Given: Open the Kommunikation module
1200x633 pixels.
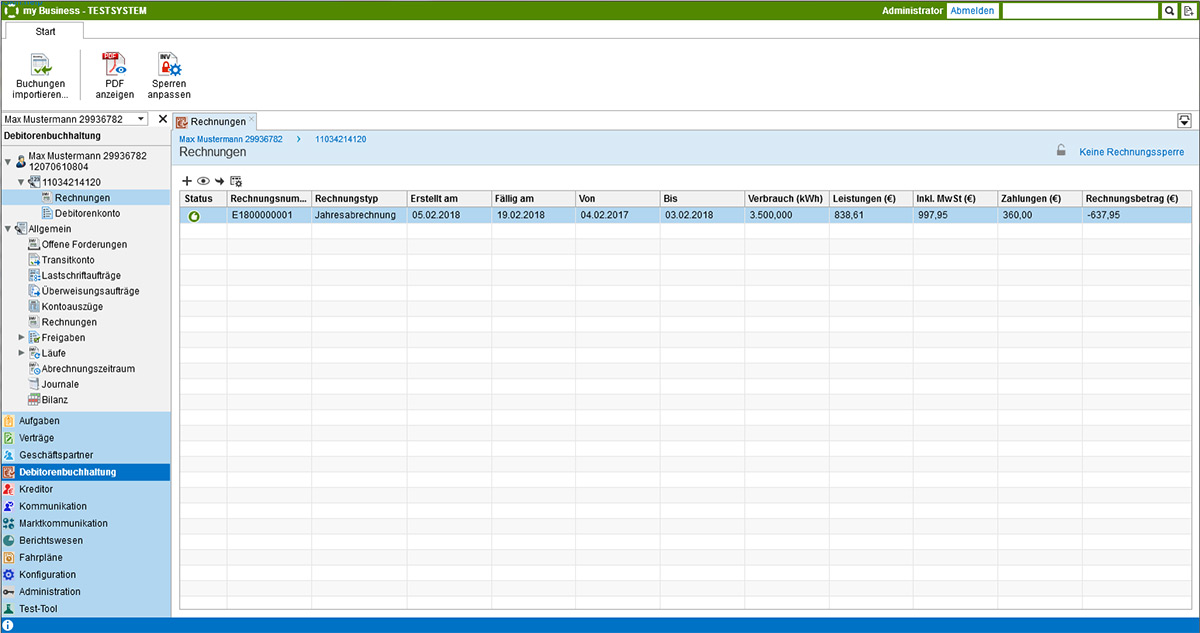Looking at the screenshot, I should (85, 506).
